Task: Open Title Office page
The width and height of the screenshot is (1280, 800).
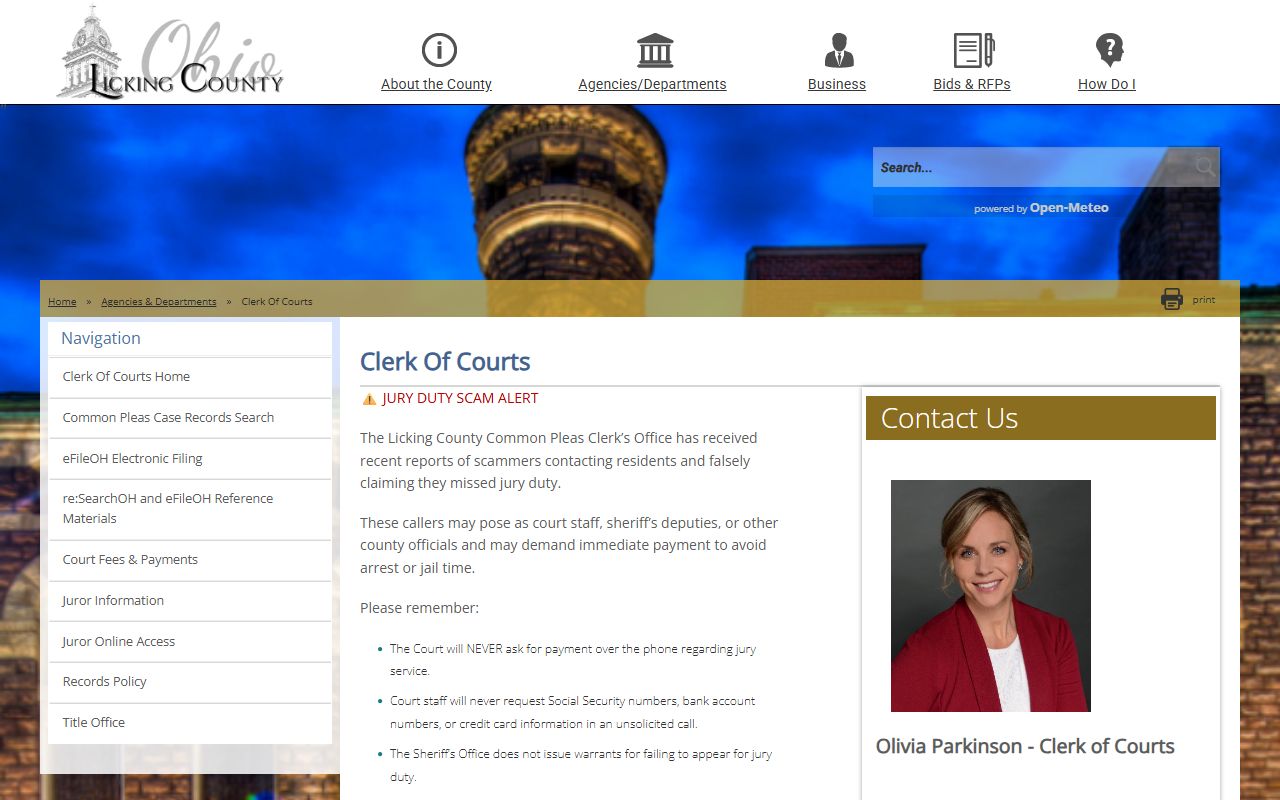Action: [190, 723]
